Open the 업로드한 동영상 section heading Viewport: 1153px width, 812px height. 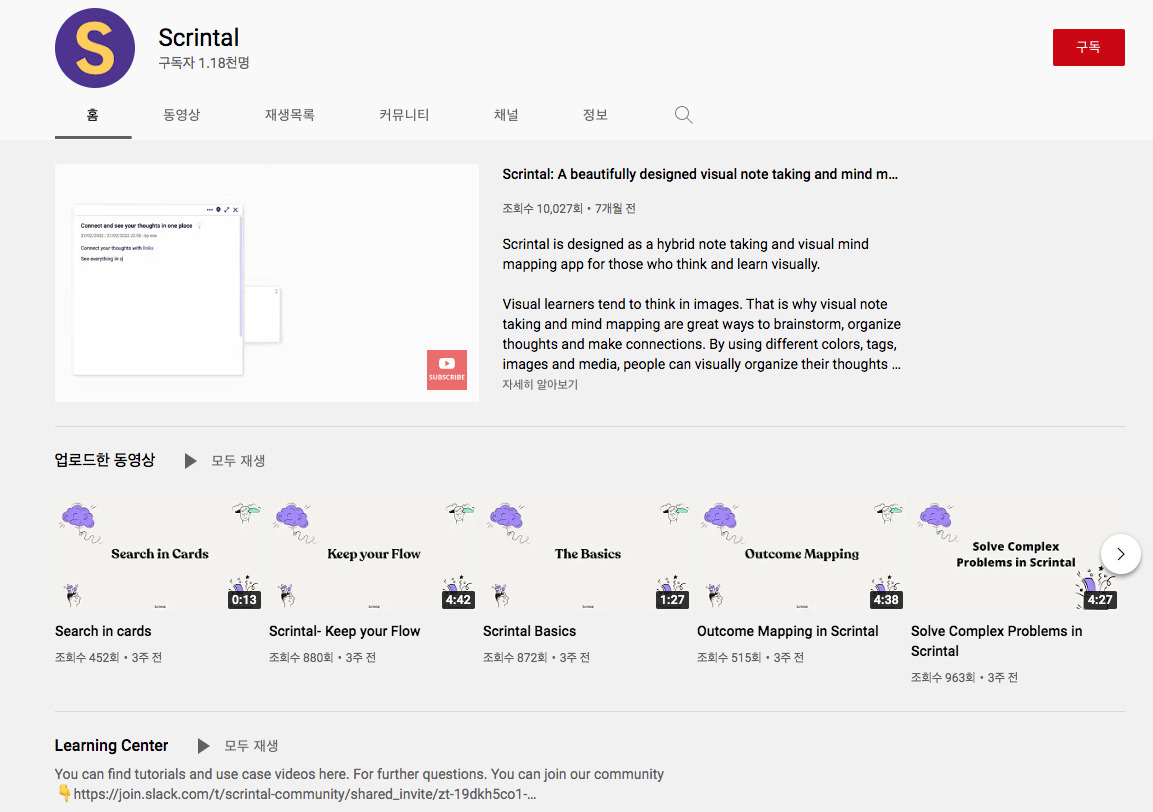(105, 460)
